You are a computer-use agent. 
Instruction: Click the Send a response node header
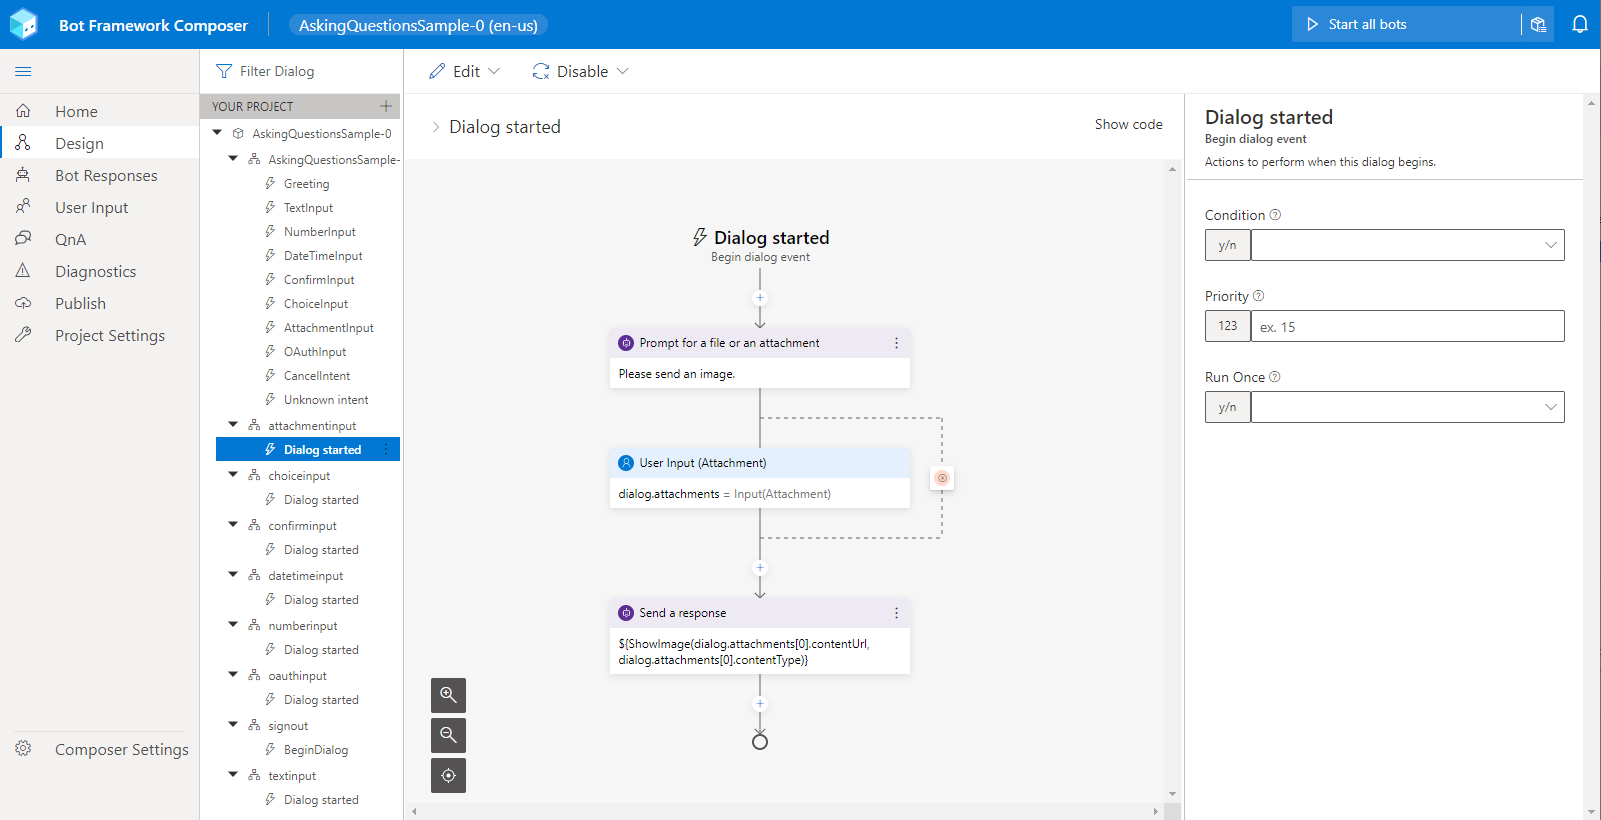pos(760,613)
